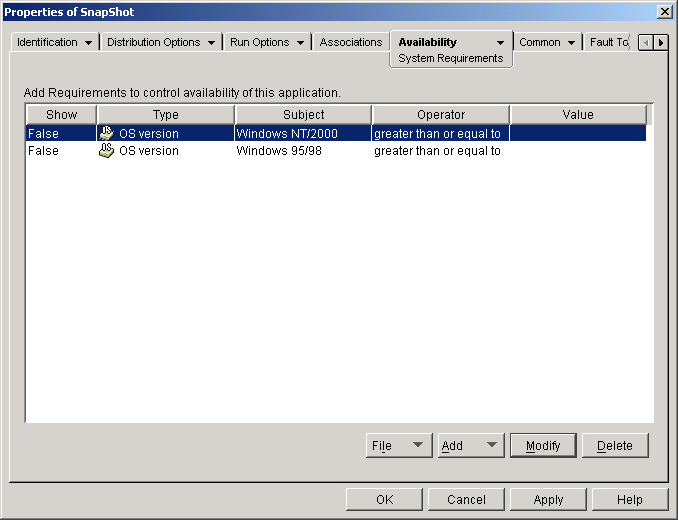Open the Identification tab
Viewport: 678px width, 520px height.
pyautogui.click(x=47, y=42)
